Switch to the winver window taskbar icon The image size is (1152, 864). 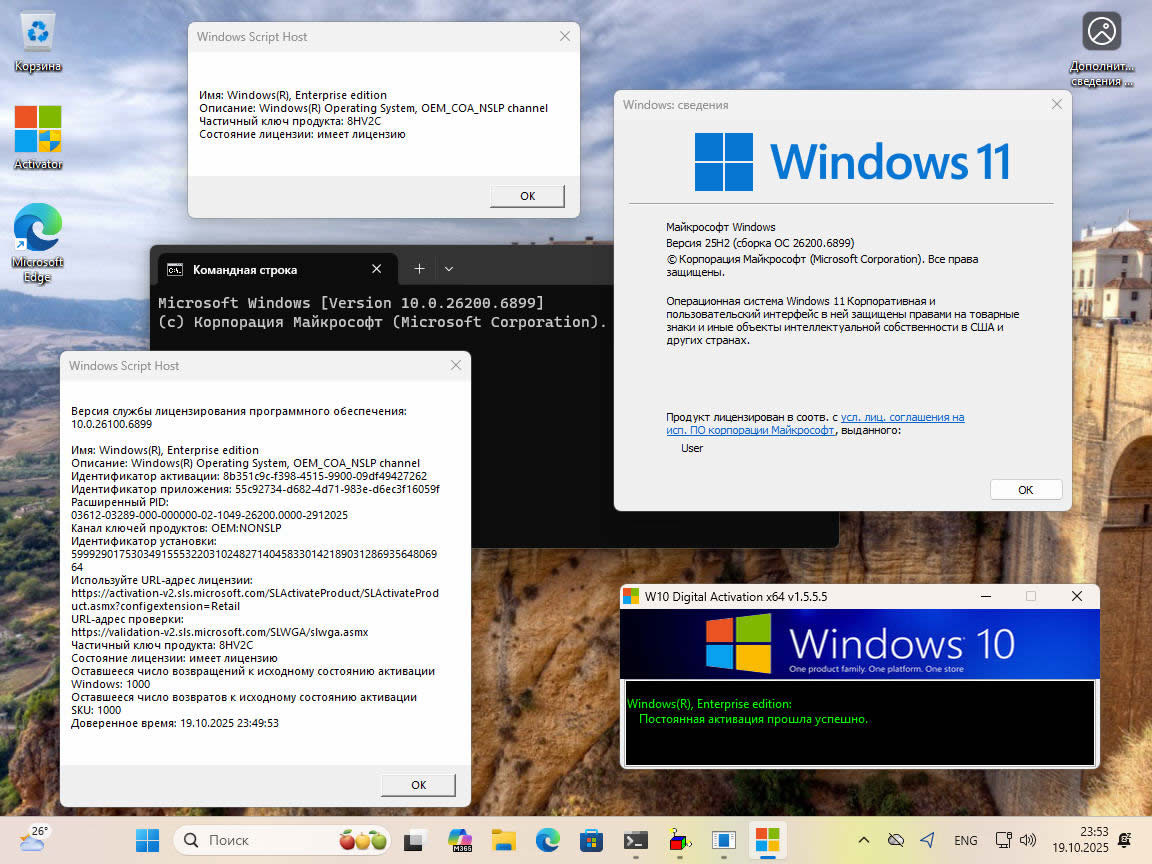[x=724, y=840]
